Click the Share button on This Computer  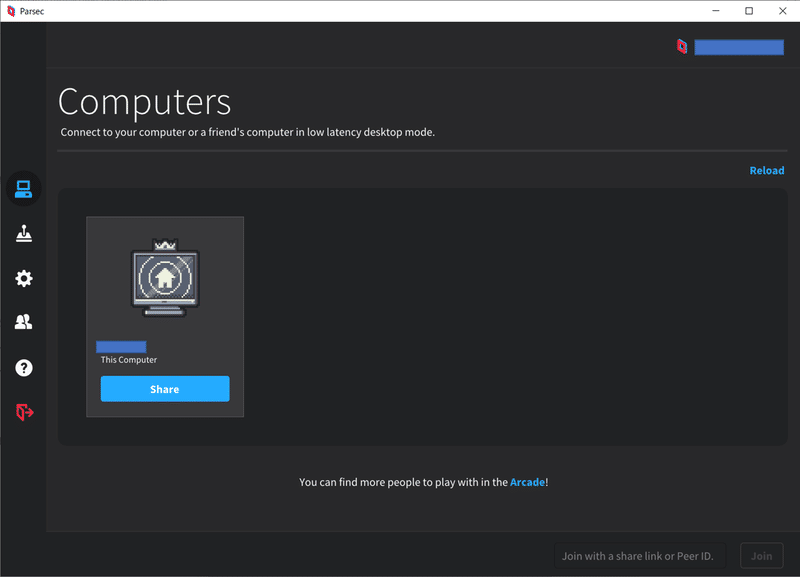(165, 389)
